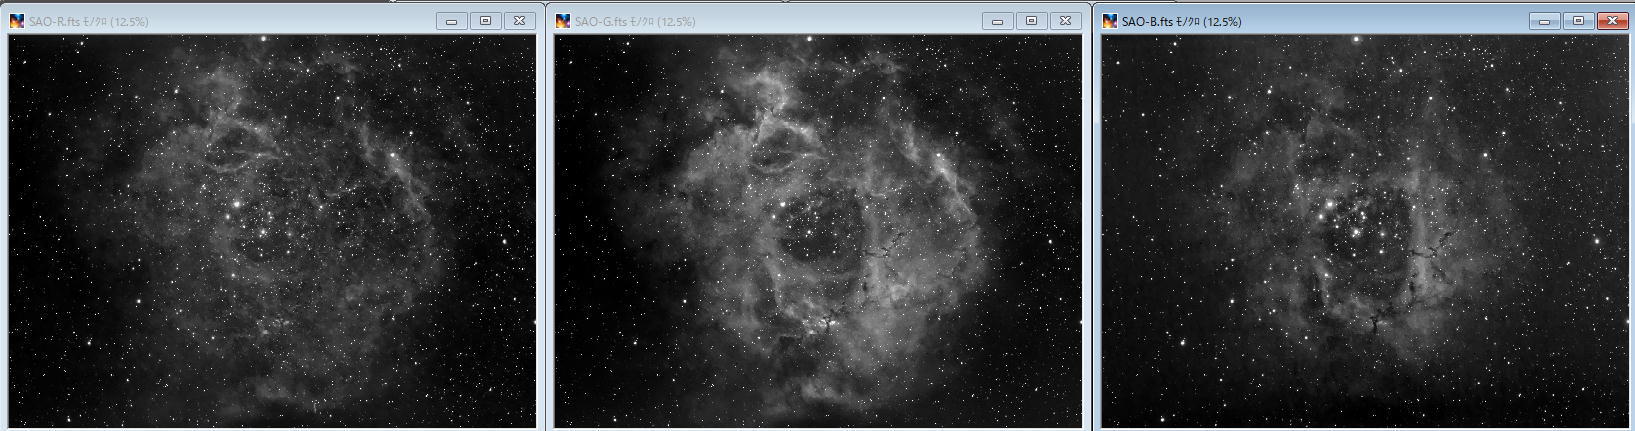Click the nebula image in SAO-B.fts window
Viewport: 1635px width, 431px height.
1365,231
